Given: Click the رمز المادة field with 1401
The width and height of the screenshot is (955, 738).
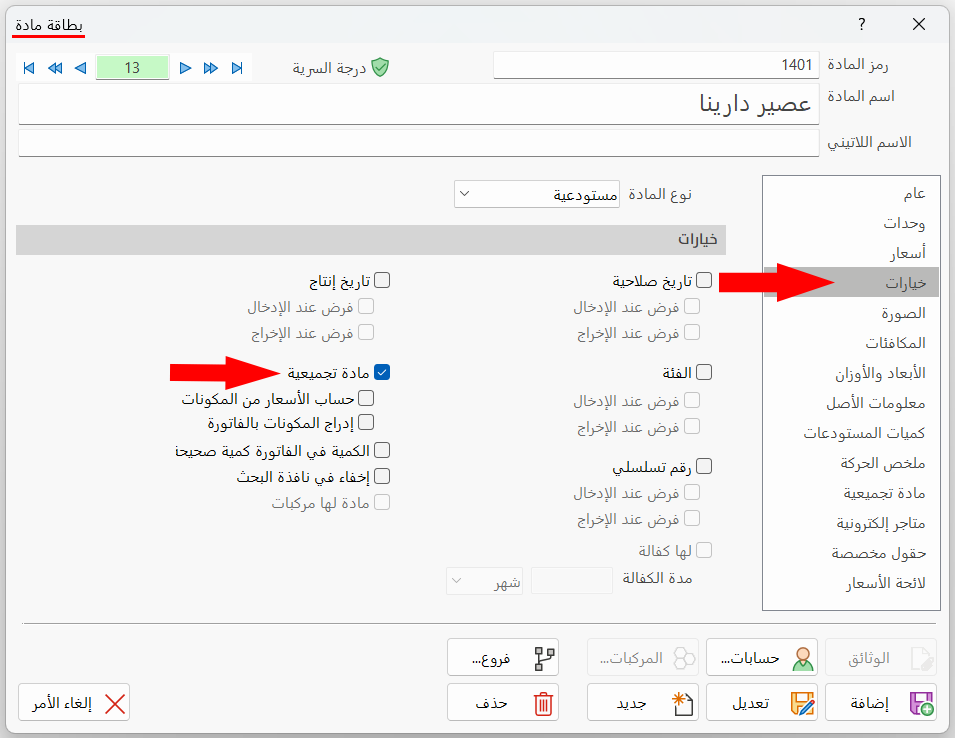Looking at the screenshot, I should pos(656,65).
